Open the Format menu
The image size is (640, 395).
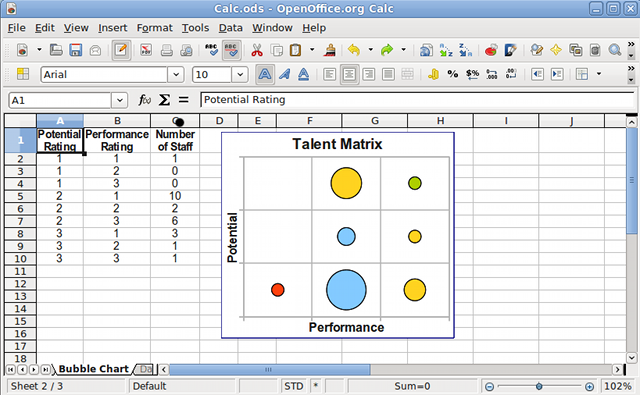coord(154,28)
